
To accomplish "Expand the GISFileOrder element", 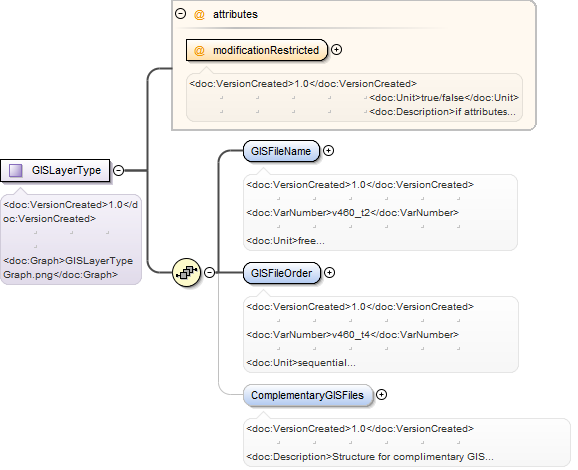I will click(x=329, y=272).
